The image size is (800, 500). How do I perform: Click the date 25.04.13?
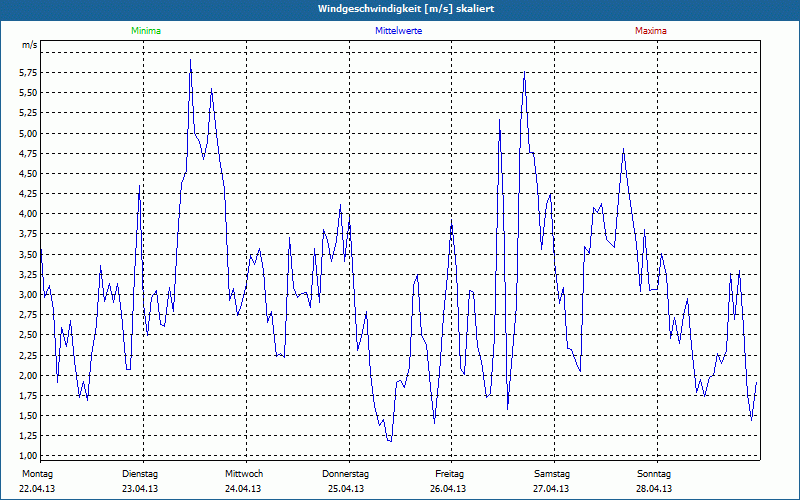346,489
